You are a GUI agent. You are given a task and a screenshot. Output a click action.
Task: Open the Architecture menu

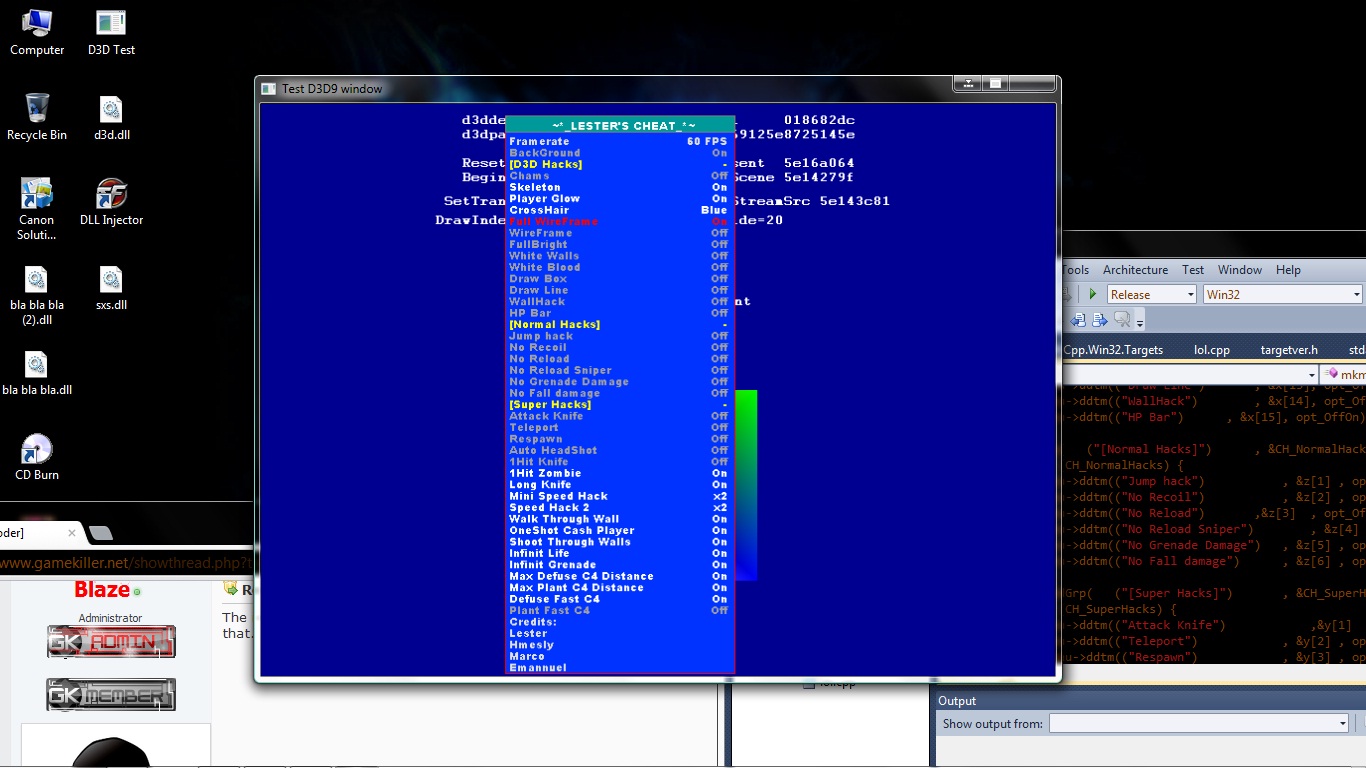1135,270
